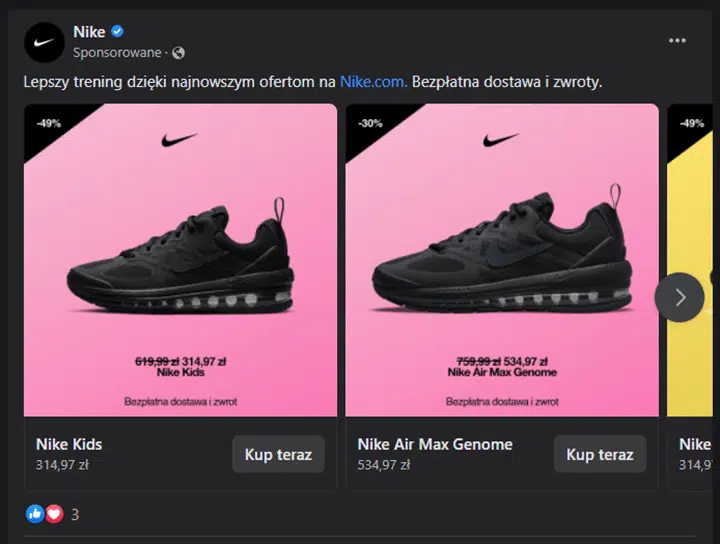
Task: Click the carousel next arrow
Action: 680,297
